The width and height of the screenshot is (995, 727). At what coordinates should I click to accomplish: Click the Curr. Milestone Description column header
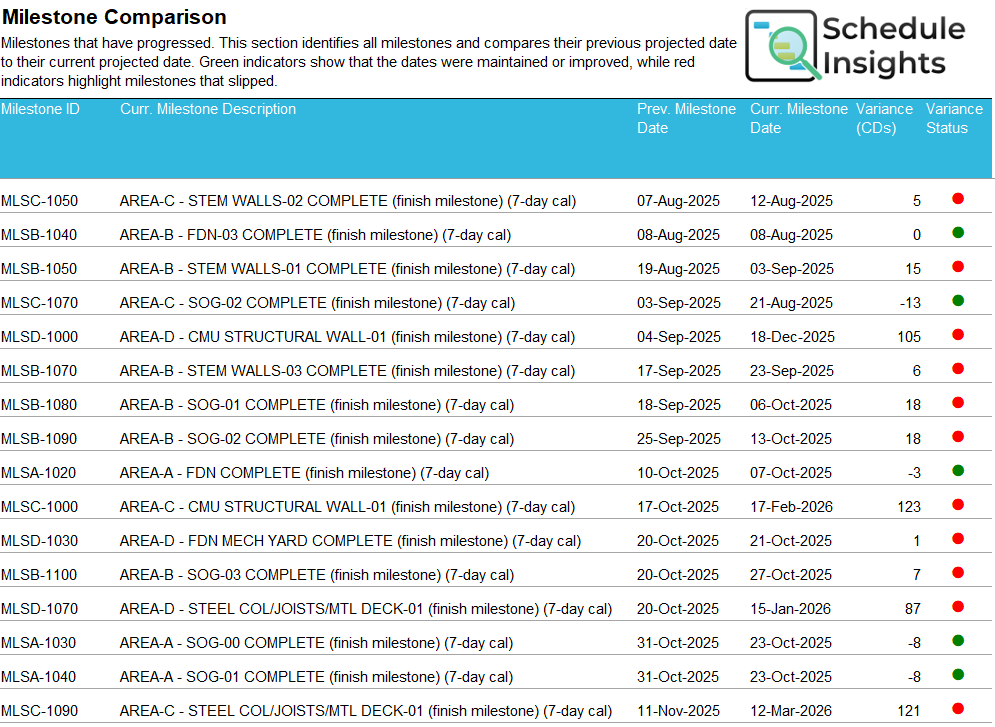click(208, 109)
